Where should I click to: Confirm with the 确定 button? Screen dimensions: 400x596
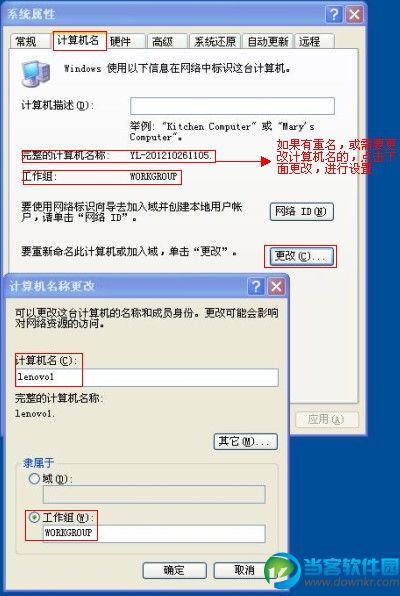(x=175, y=571)
